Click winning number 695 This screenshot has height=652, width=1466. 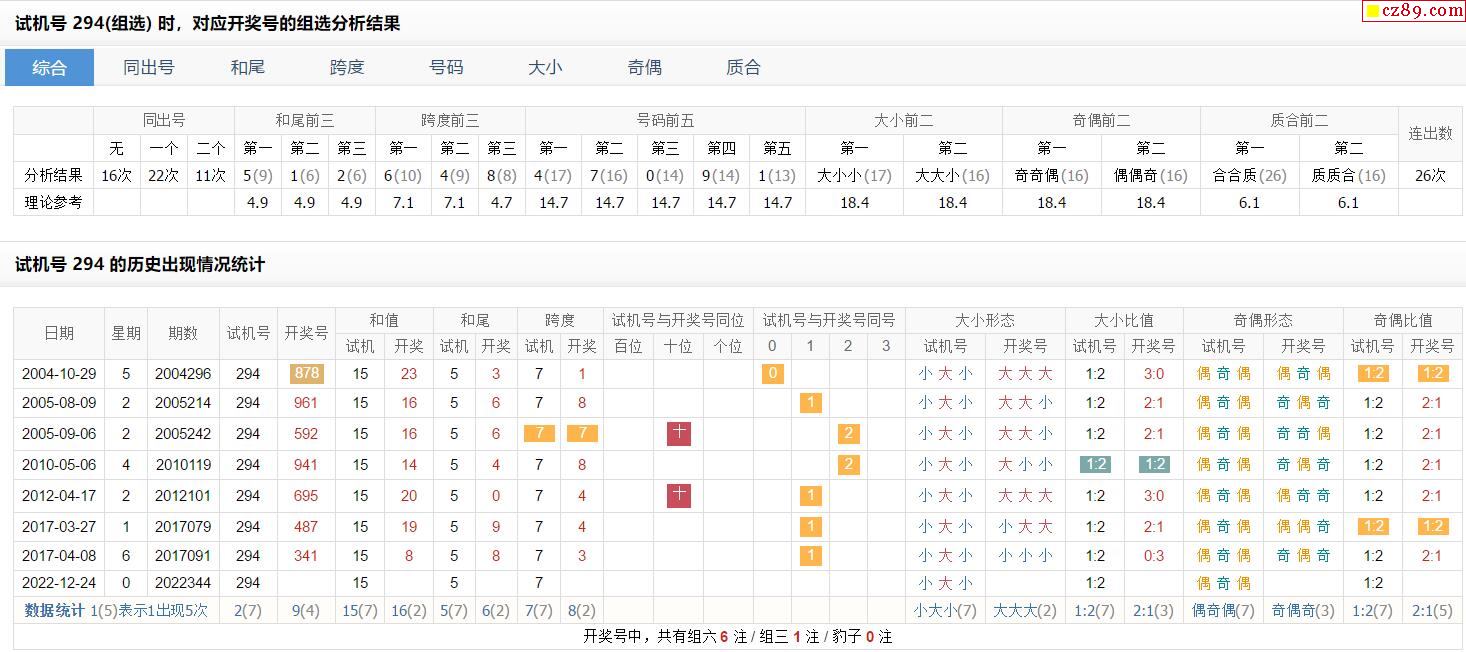pos(306,495)
